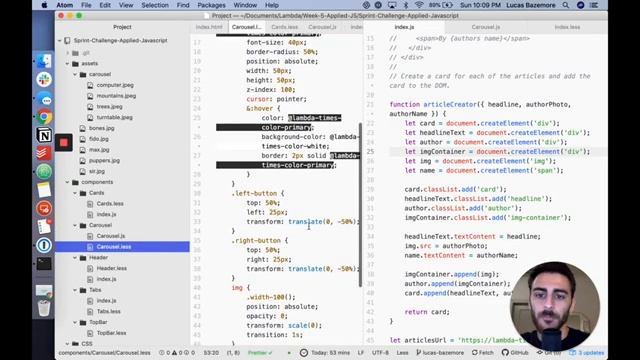The height and width of the screenshot is (360, 640).
Task: Open Finder from the Dock
Action: point(44,61)
